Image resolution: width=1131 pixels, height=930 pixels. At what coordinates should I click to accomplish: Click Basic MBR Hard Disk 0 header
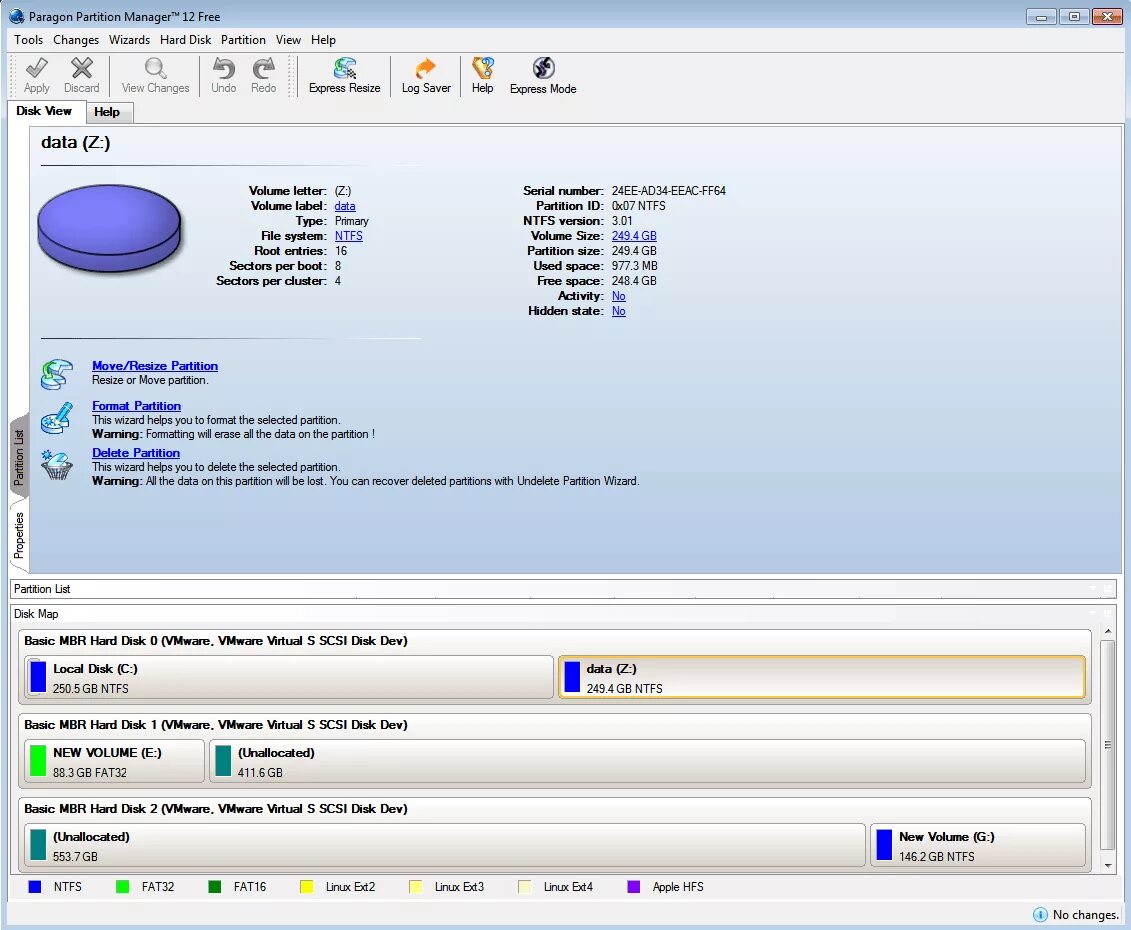tap(216, 641)
